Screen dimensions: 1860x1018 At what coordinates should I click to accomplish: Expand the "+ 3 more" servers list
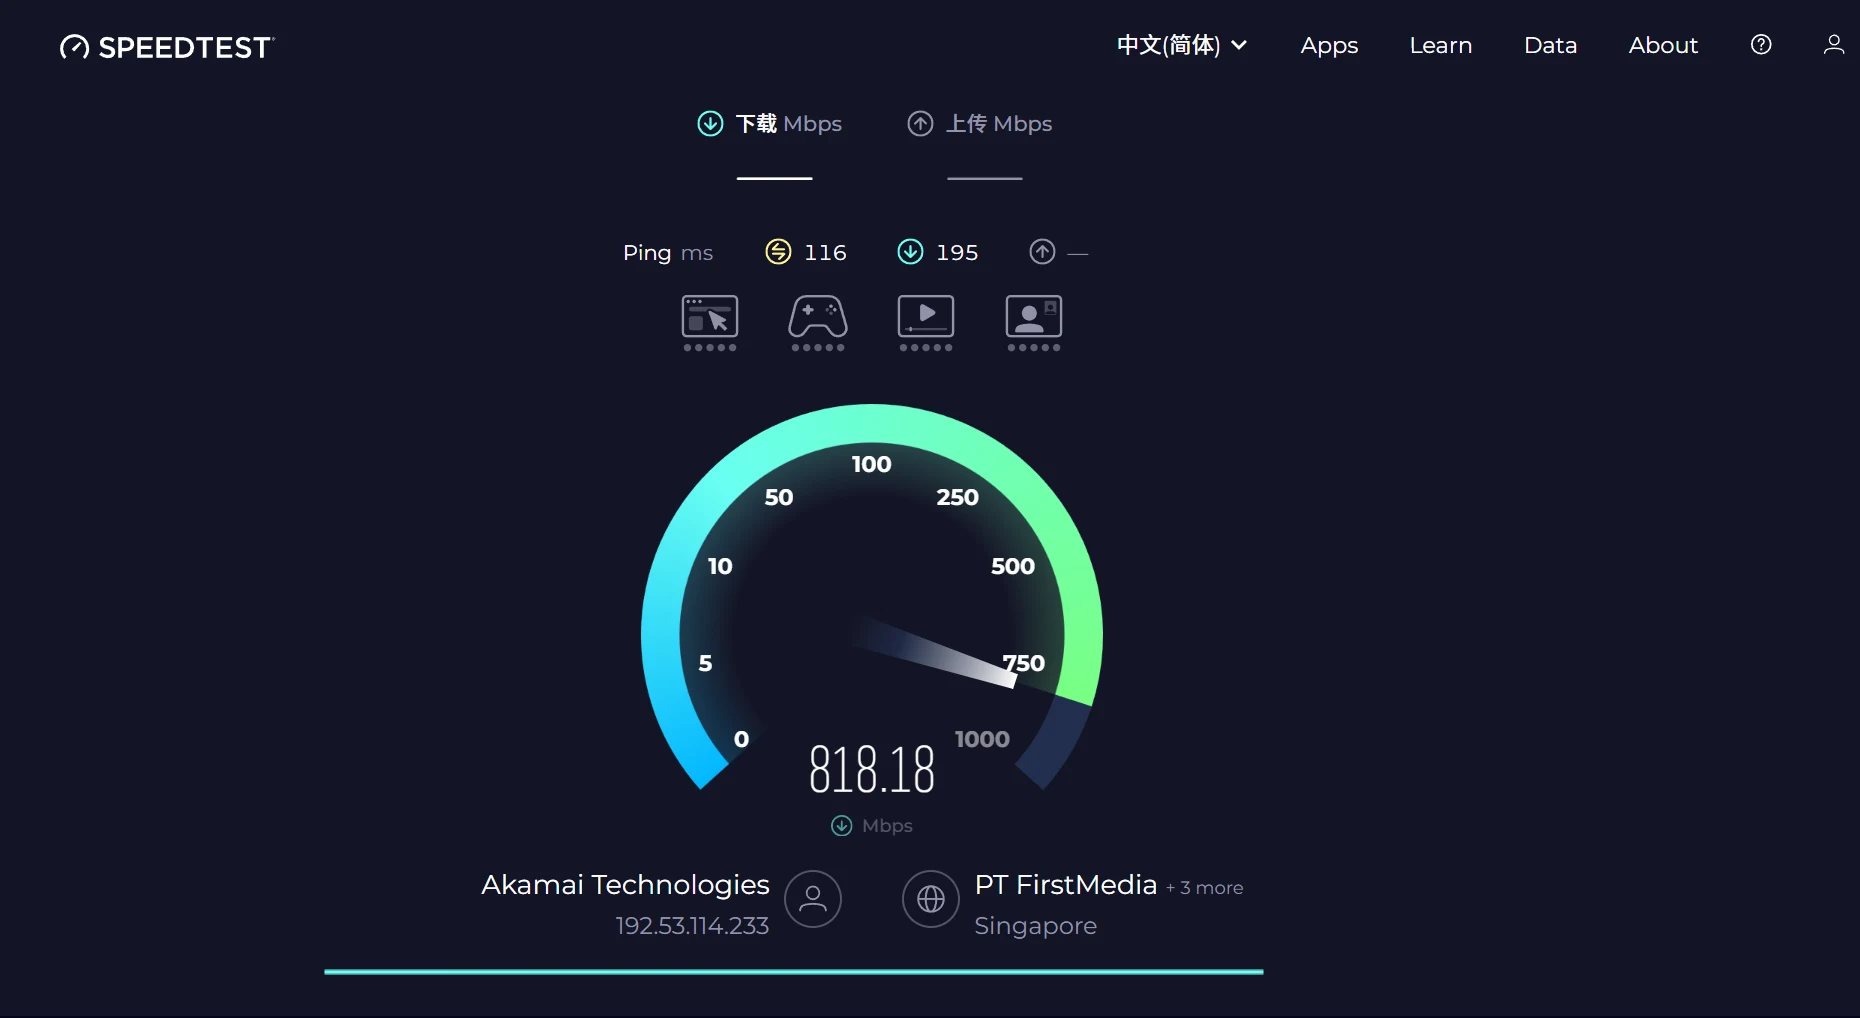[x=1205, y=888]
